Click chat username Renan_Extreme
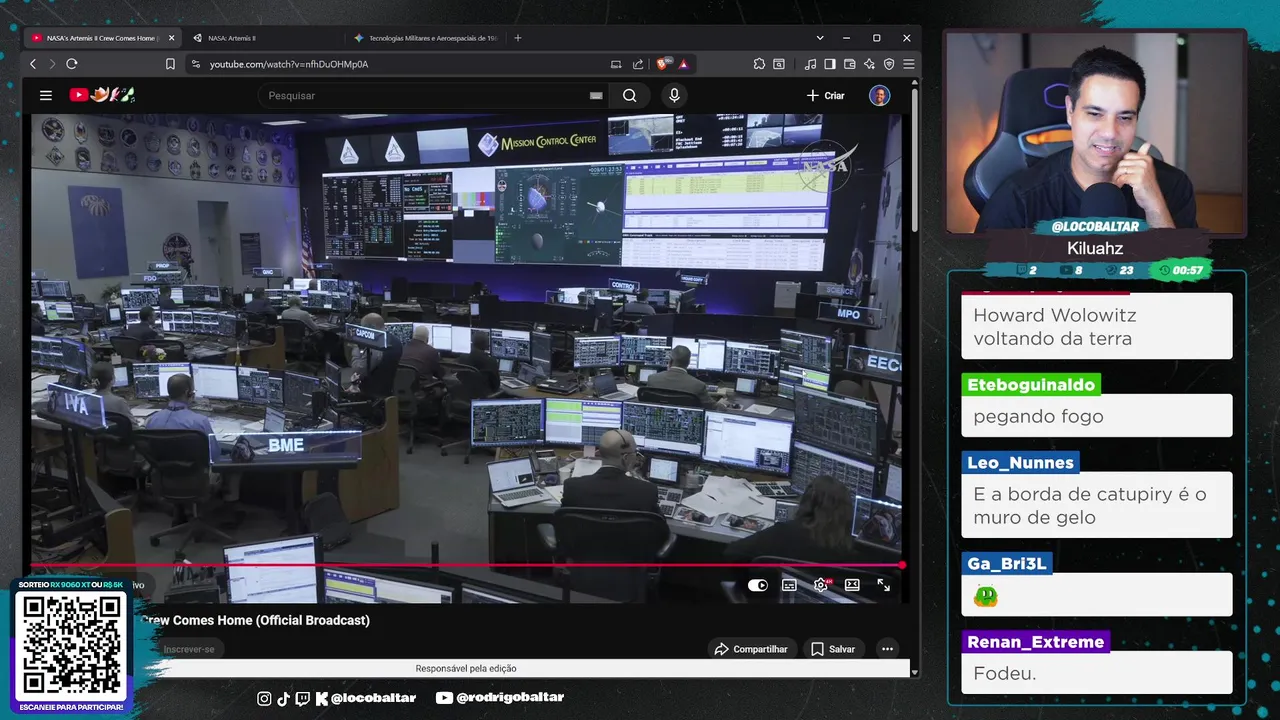This screenshot has width=1280, height=720. pos(1036,642)
